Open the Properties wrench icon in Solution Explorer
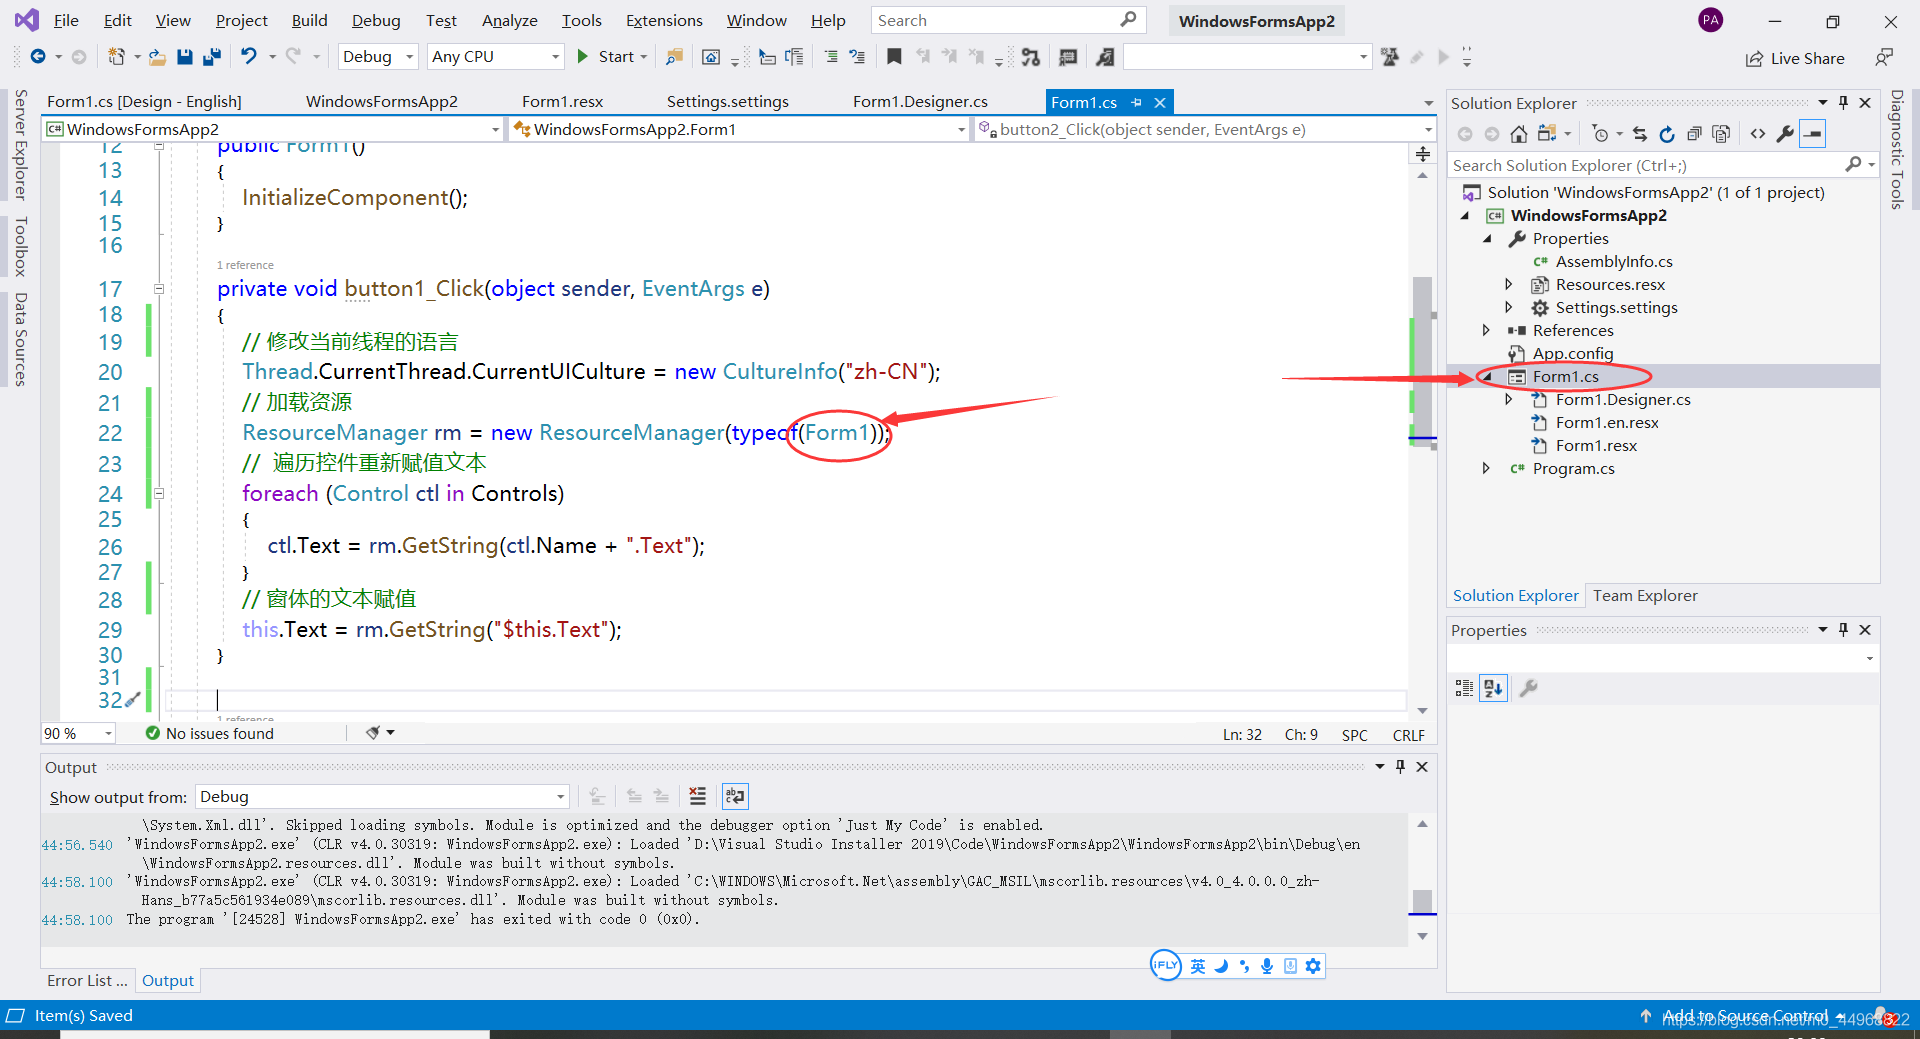The width and height of the screenshot is (1920, 1039). pyautogui.click(x=1786, y=133)
